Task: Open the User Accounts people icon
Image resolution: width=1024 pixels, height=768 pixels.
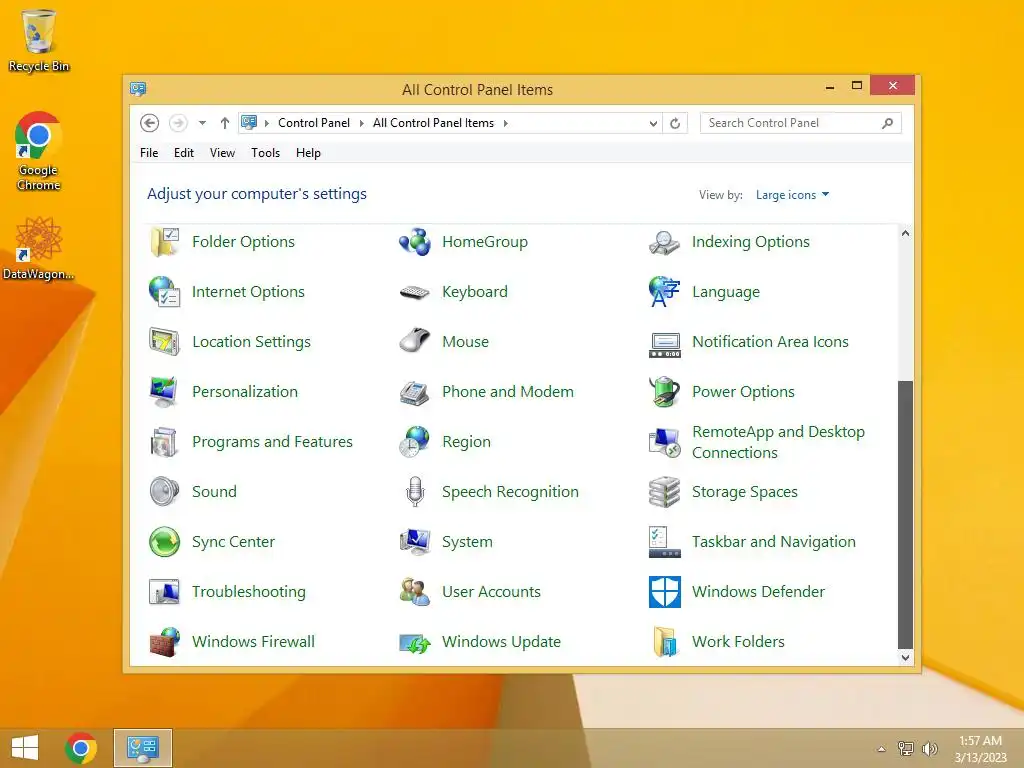Action: coord(415,592)
